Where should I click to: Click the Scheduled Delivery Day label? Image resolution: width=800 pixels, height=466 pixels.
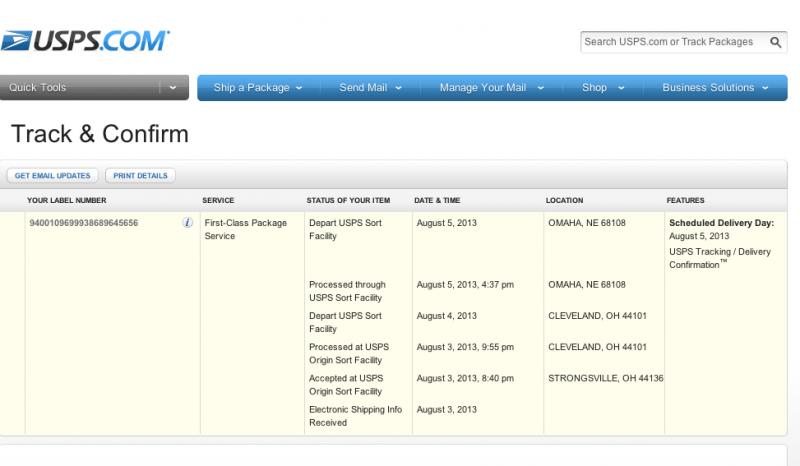pyautogui.click(x=721, y=223)
